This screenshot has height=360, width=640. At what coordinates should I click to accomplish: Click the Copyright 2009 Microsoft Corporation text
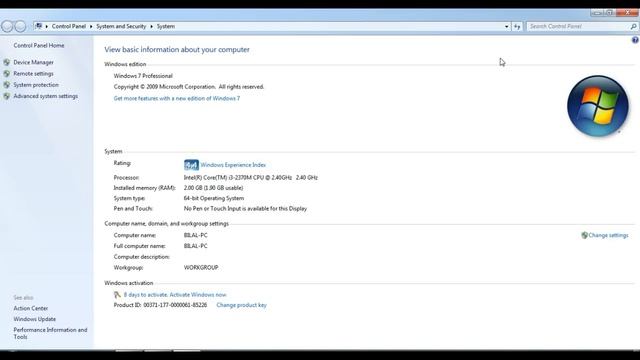click(x=189, y=87)
